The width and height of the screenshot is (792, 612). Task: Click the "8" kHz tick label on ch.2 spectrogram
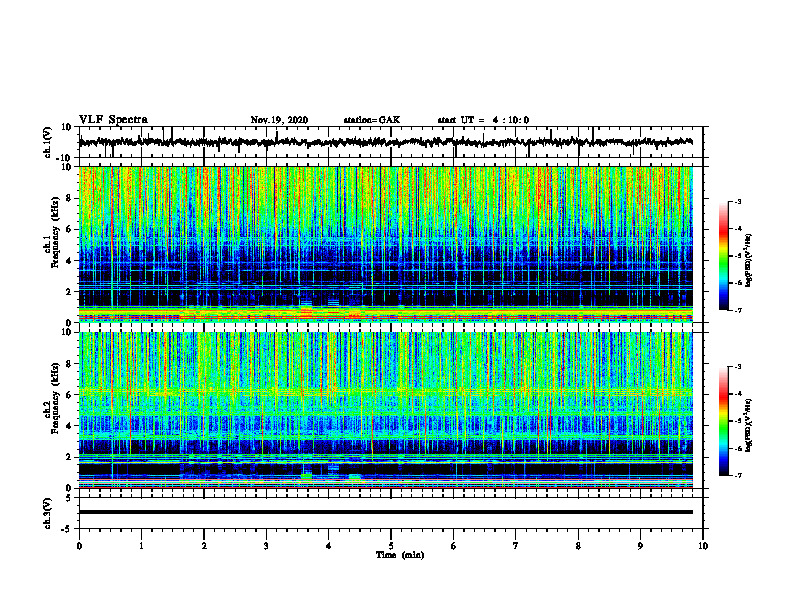[x=69, y=364]
